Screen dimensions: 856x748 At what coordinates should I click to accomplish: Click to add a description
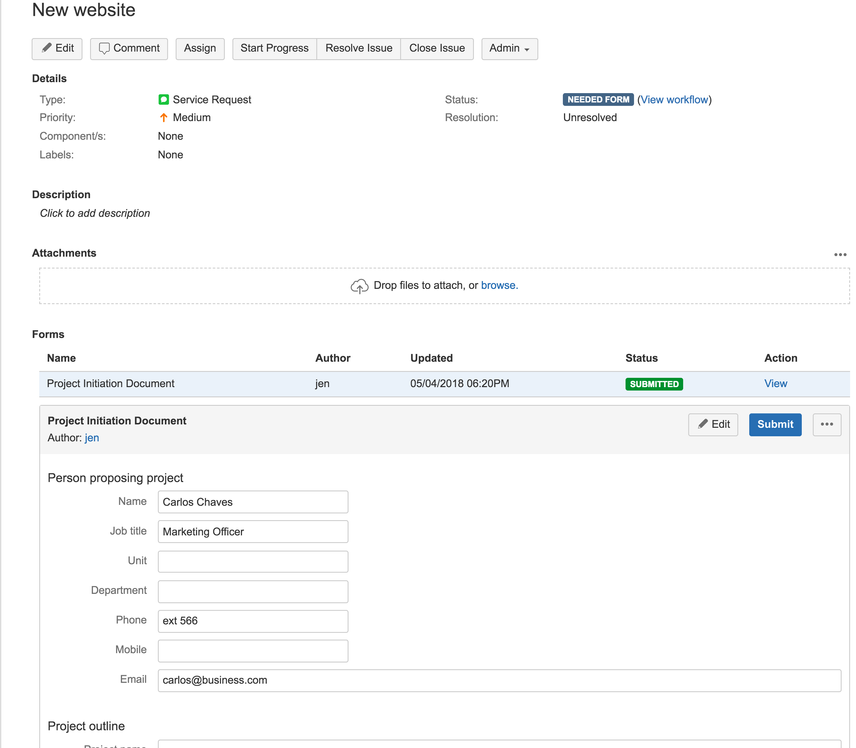(x=95, y=213)
